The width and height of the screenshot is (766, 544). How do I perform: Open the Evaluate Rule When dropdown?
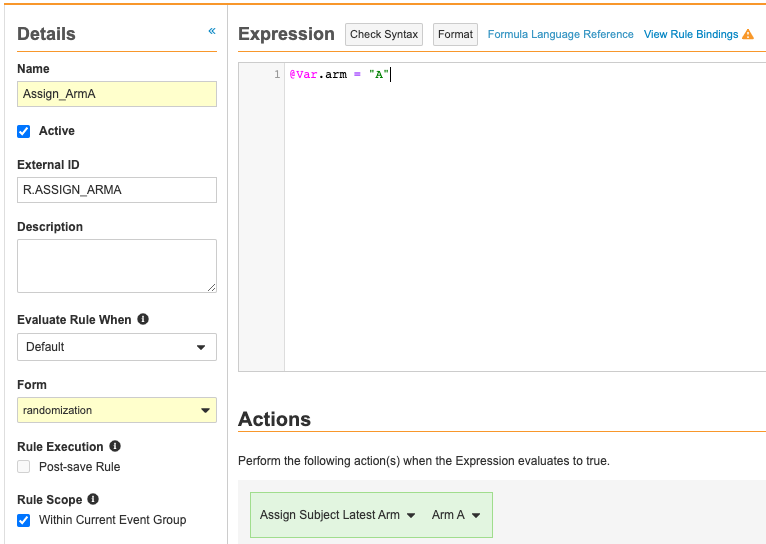[117, 347]
